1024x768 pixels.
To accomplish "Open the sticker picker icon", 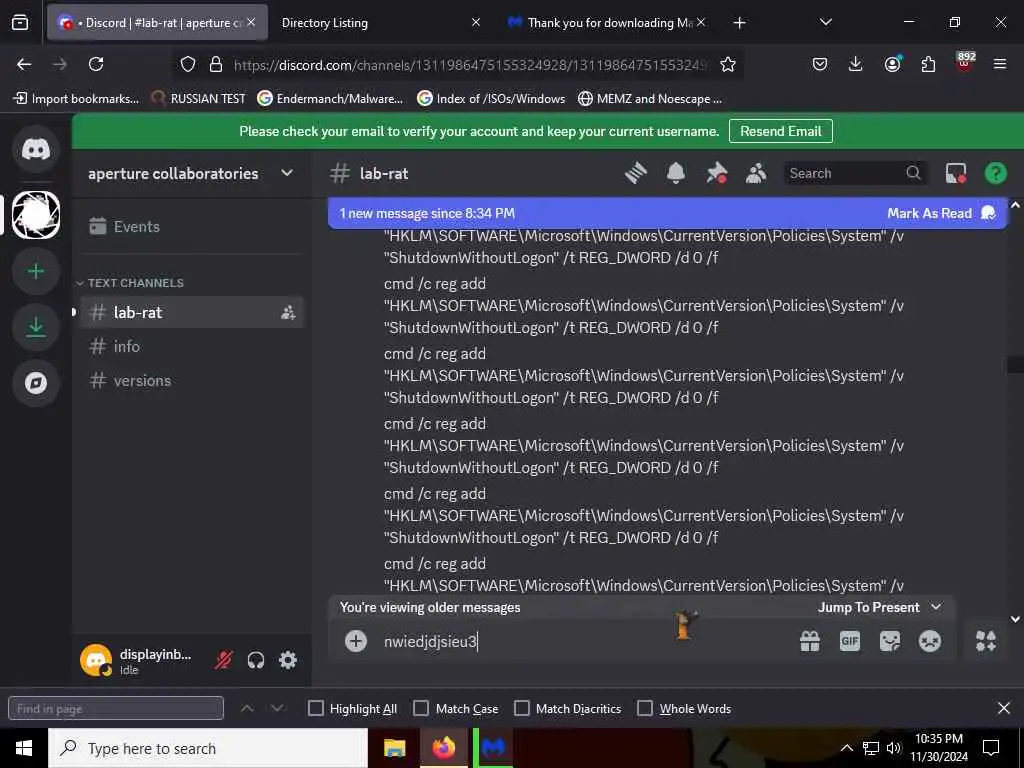I will [889, 641].
